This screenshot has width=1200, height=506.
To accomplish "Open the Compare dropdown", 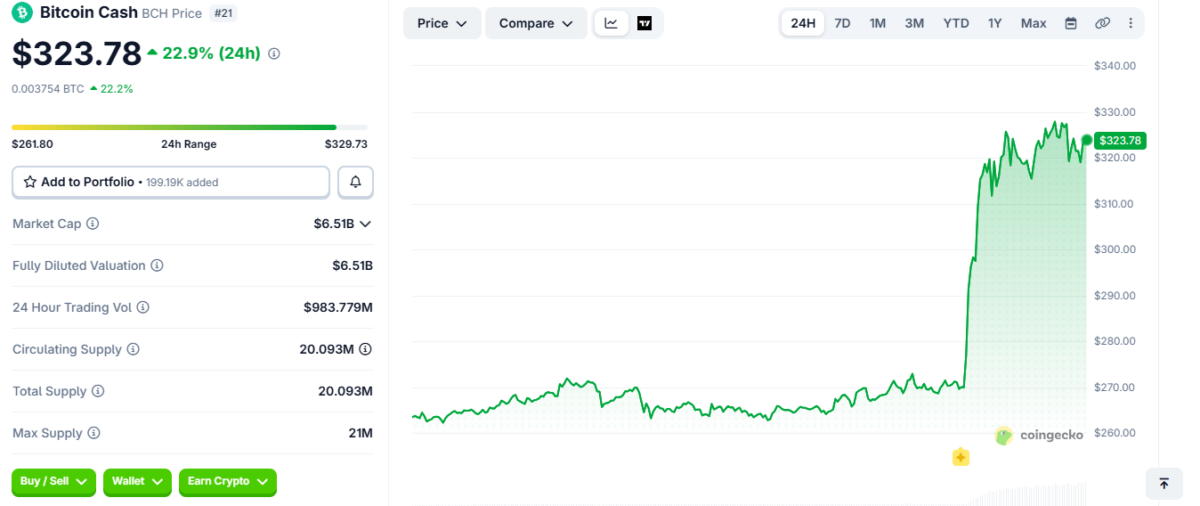I will (537, 23).
